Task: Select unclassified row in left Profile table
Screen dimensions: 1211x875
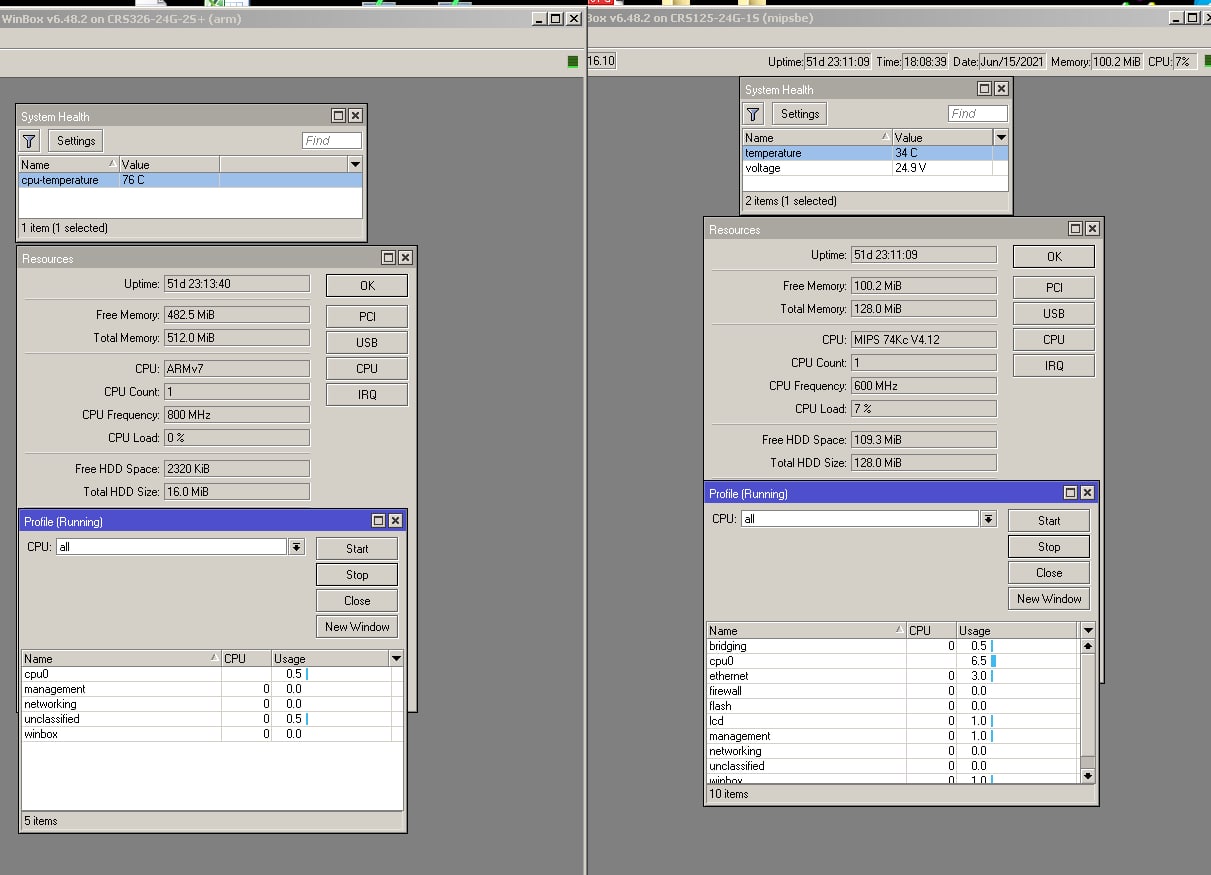Action: 212,719
